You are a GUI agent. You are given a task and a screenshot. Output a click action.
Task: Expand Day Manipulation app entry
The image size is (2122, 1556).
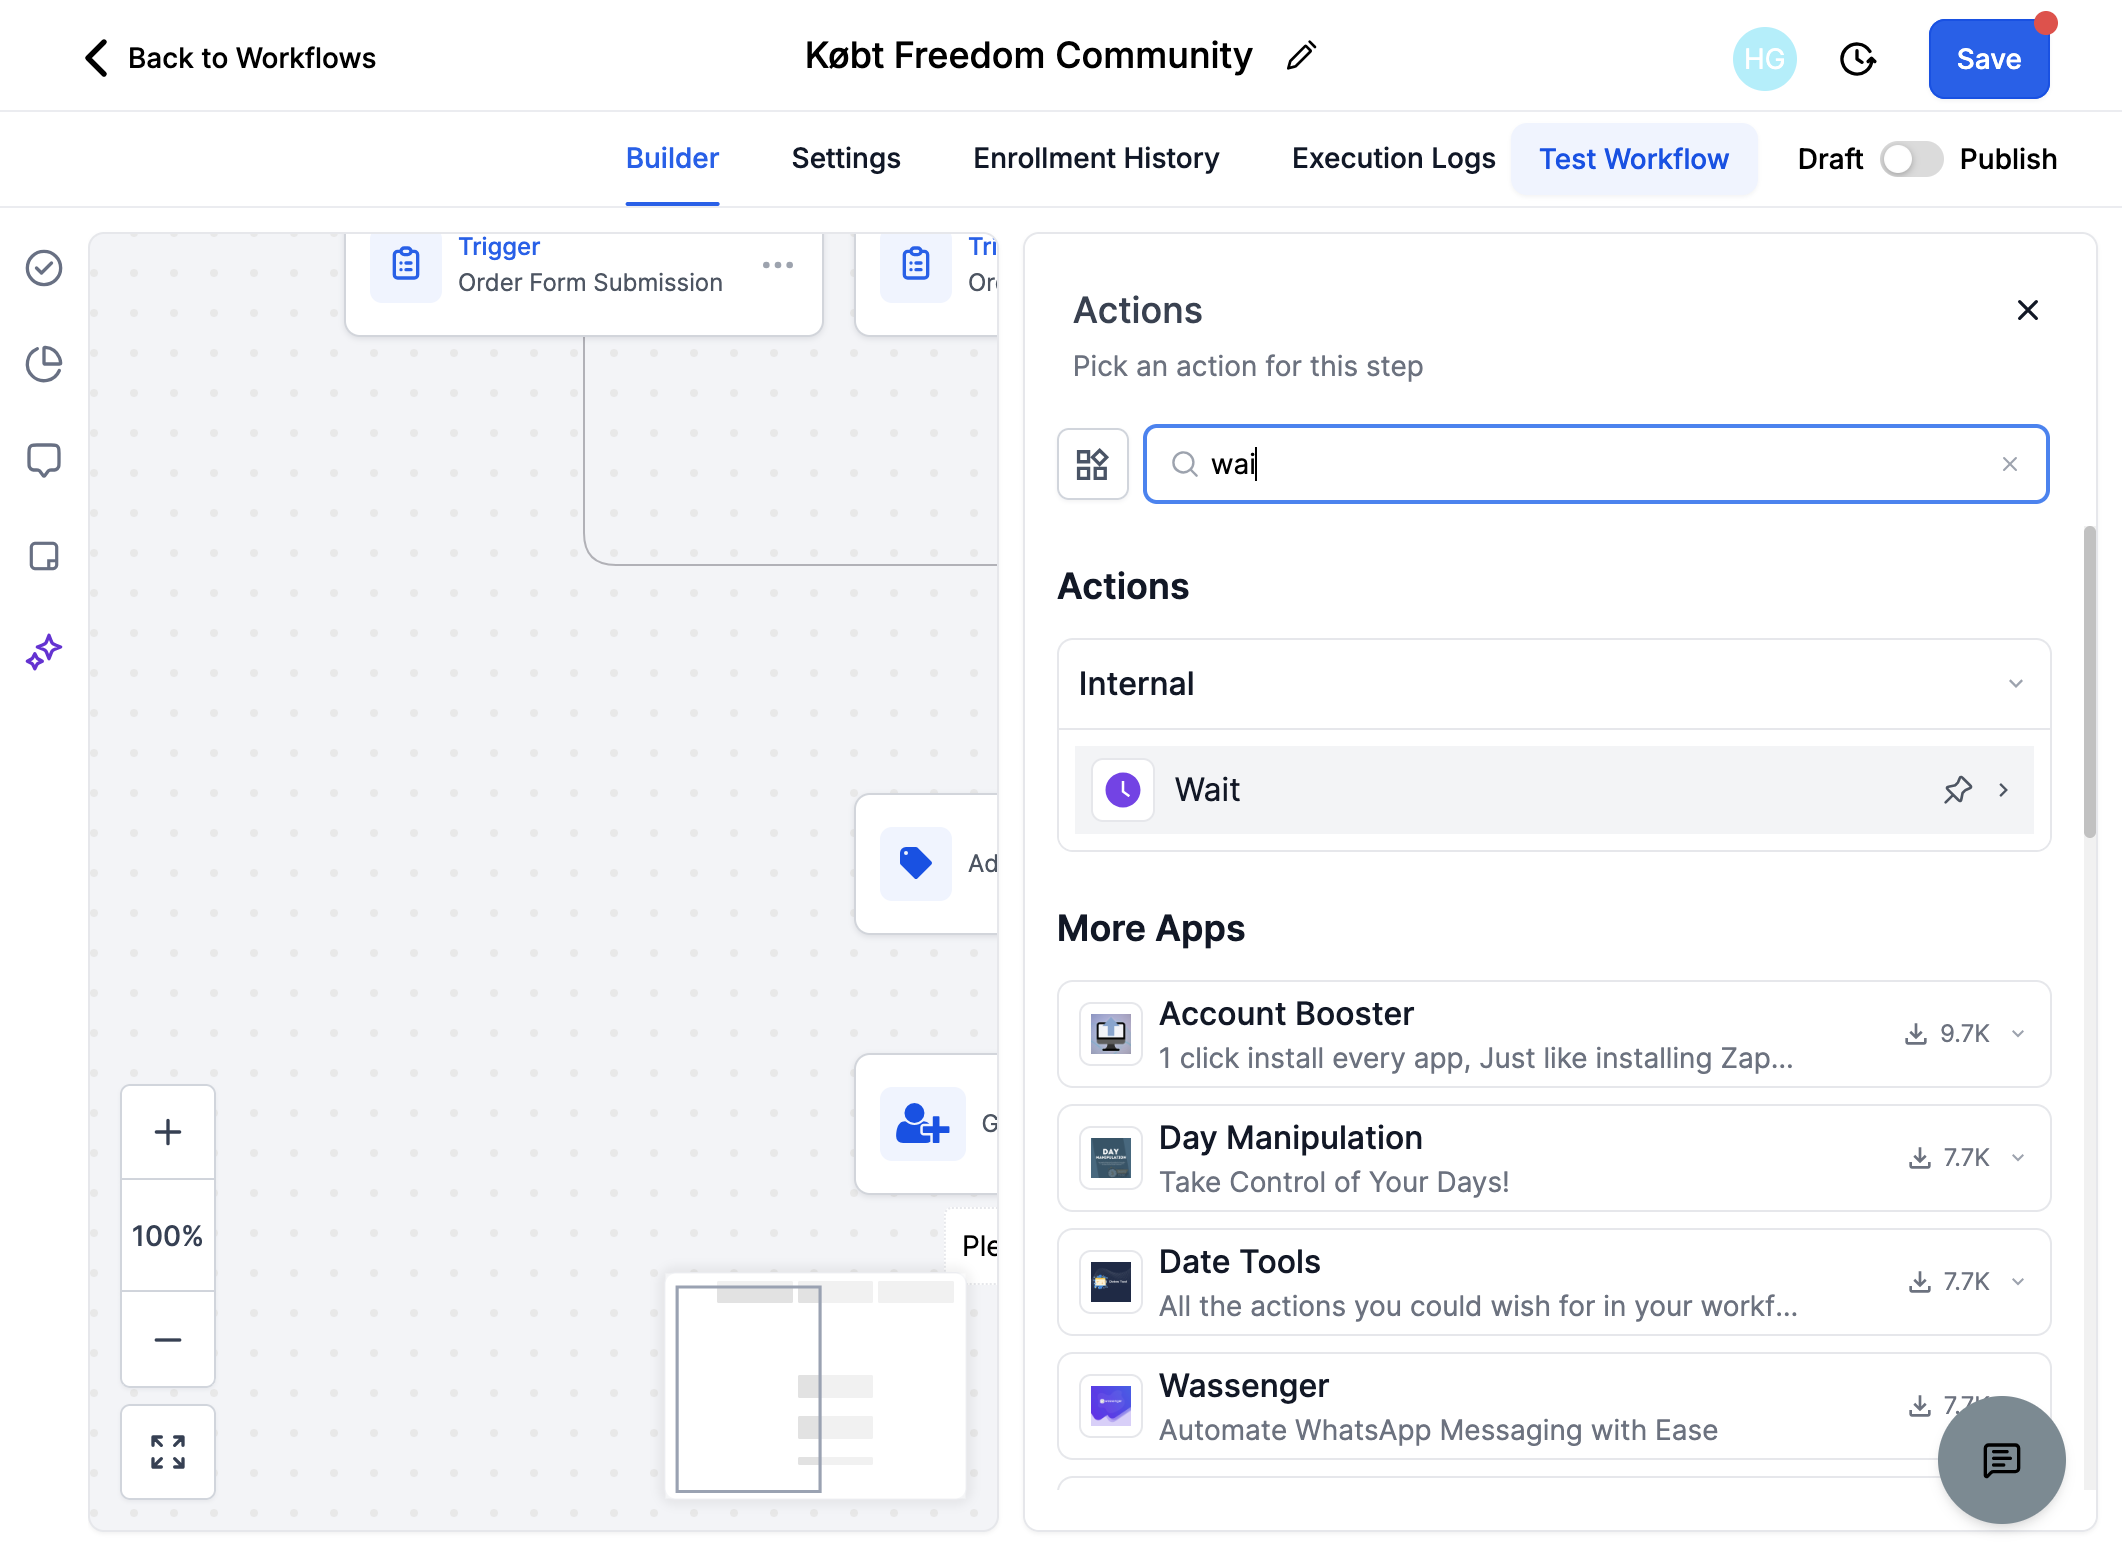[2018, 1158]
